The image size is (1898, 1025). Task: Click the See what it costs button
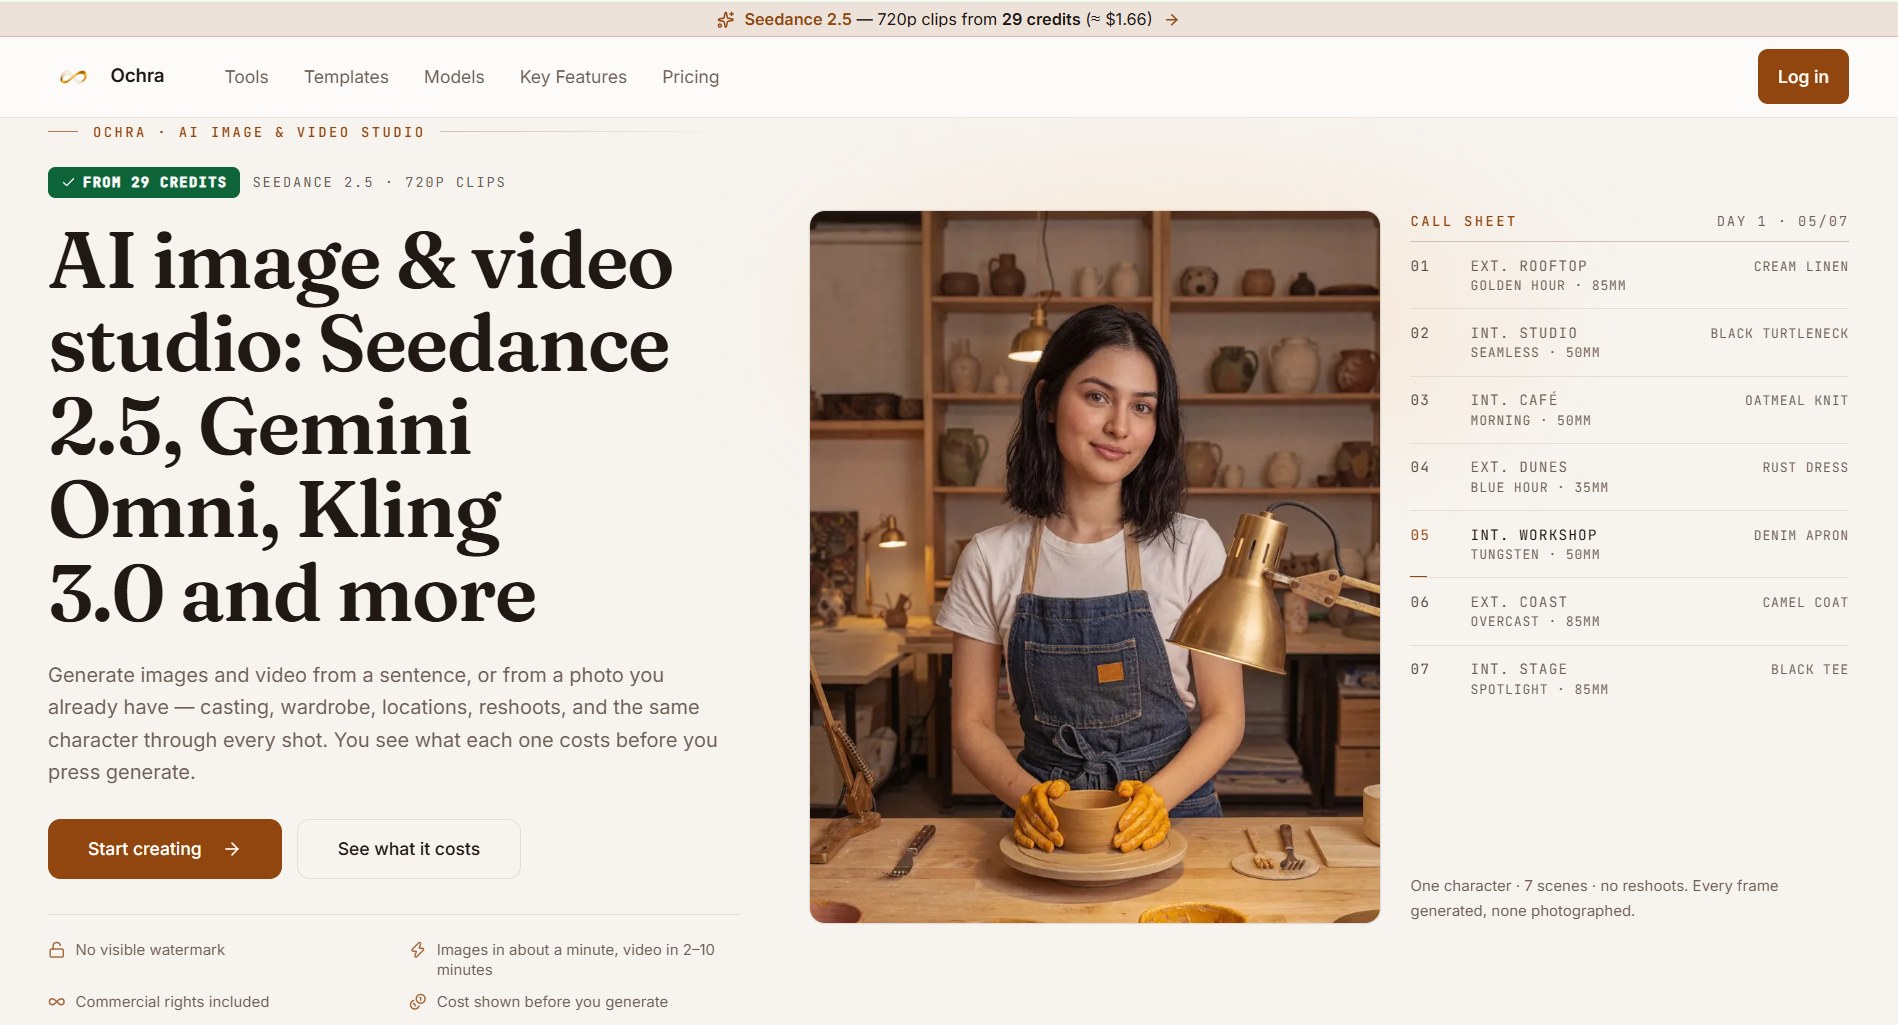click(409, 849)
